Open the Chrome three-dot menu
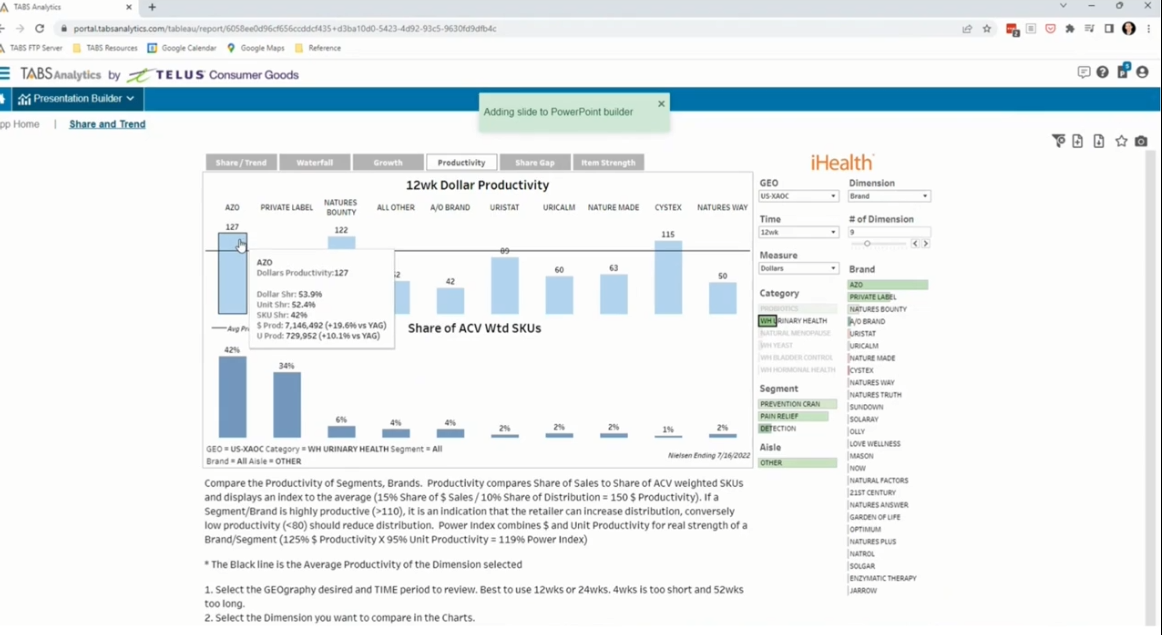The image size is (1162, 635). 1149,29
